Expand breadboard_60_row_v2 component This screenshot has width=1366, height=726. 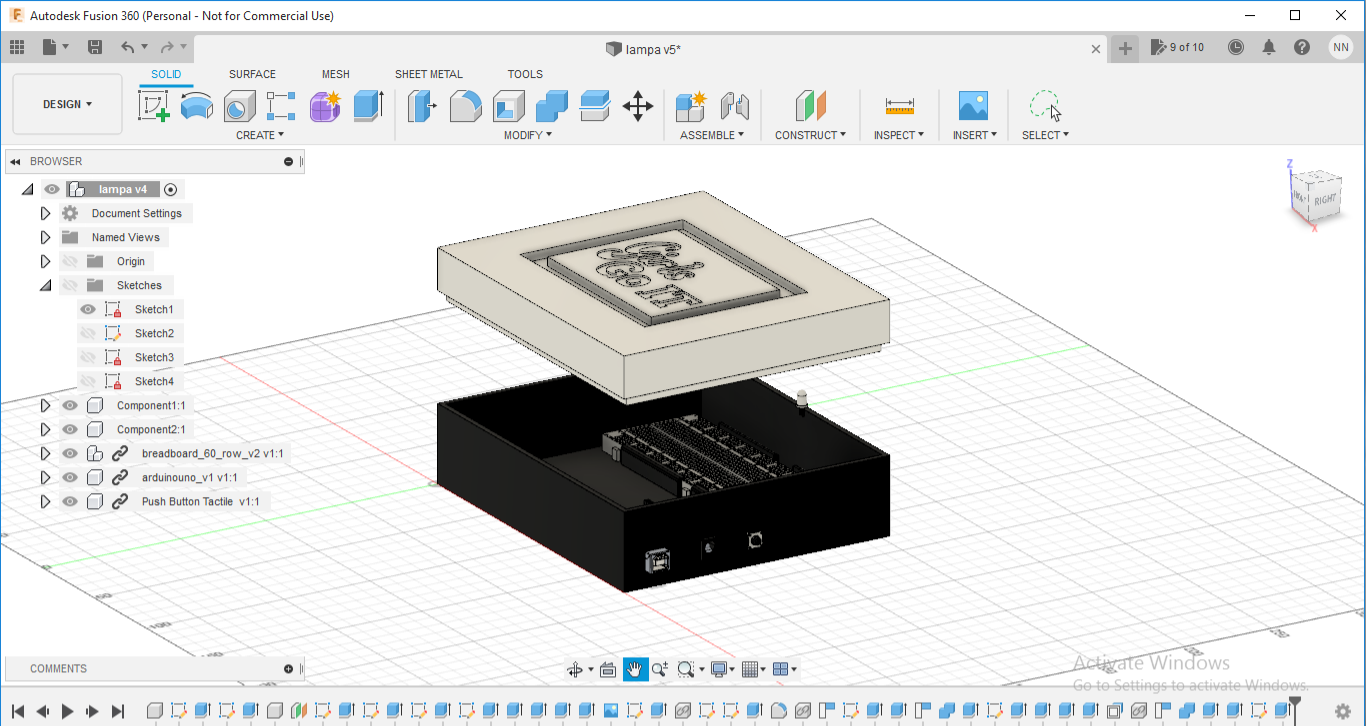click(45, 453)
